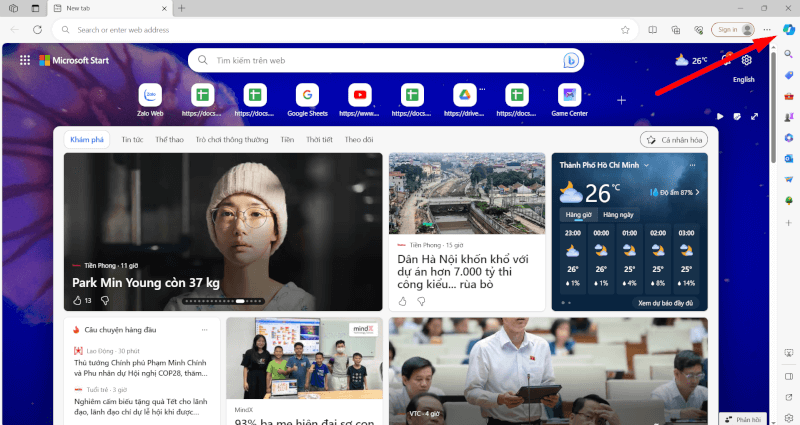
Task: Add page to favorites with star icon
Action: [x=625, y=30]
